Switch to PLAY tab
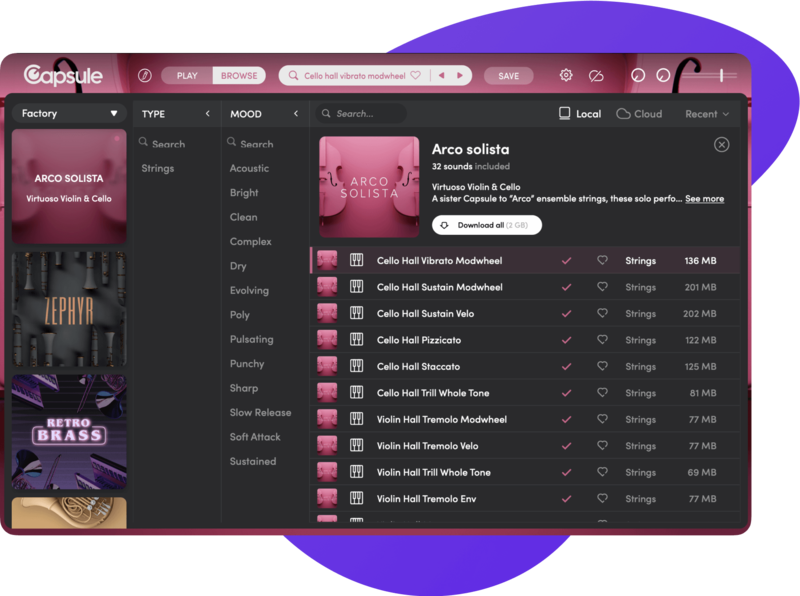Screen dimensions: 800x596 [x=187, y=76]
